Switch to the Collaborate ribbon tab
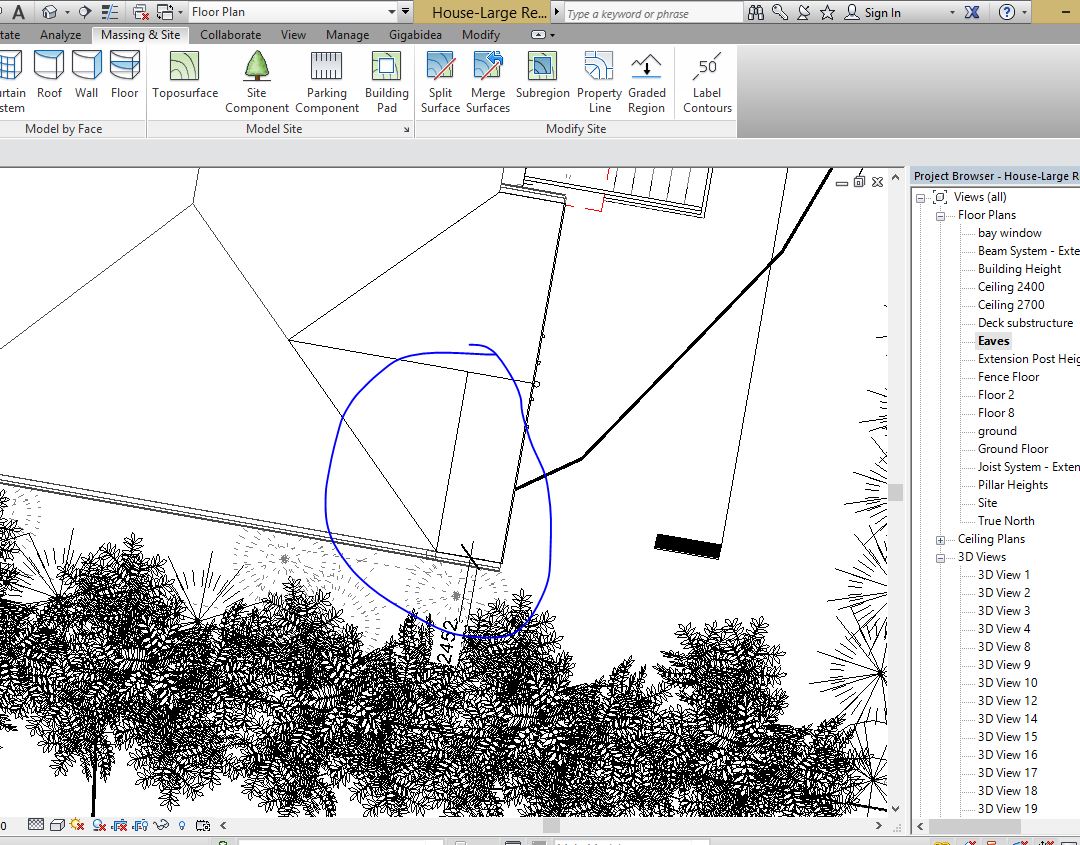The width and height of the screenshot is (1080, 845). (231, 35)
